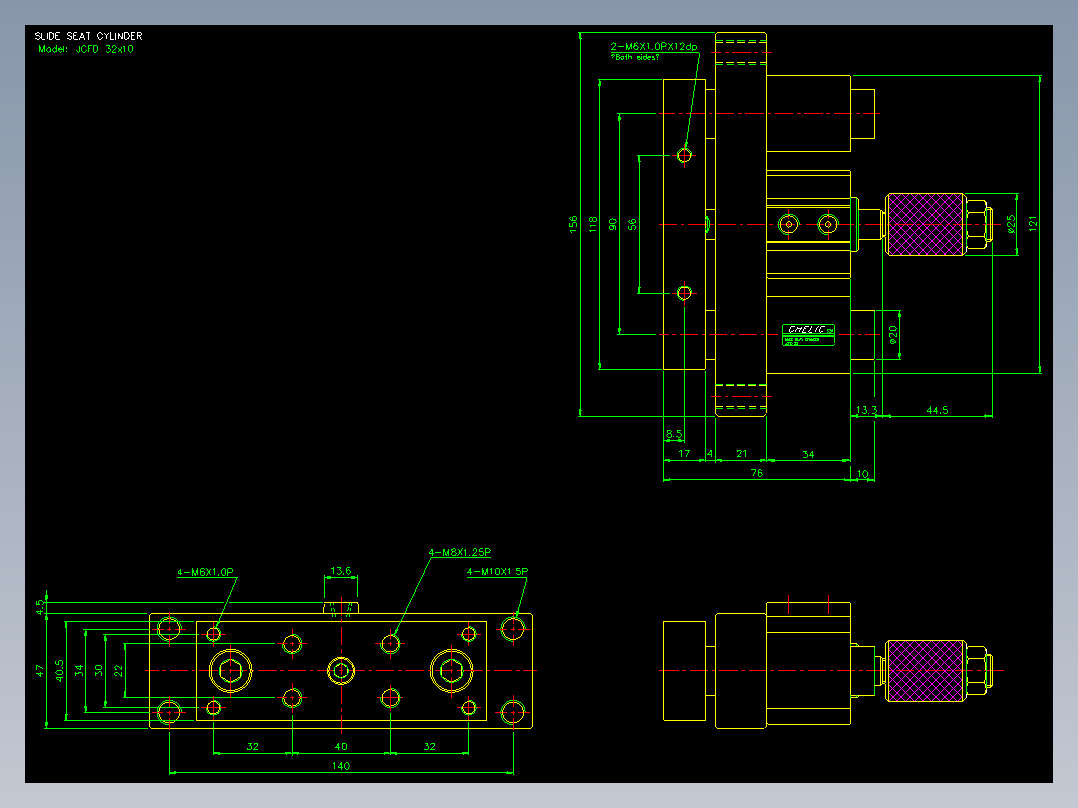Image resolution: width=1078 pixels, height=808 pixels.
Task: Click the 13.6 dimension value
Action: tap(341, 571)
